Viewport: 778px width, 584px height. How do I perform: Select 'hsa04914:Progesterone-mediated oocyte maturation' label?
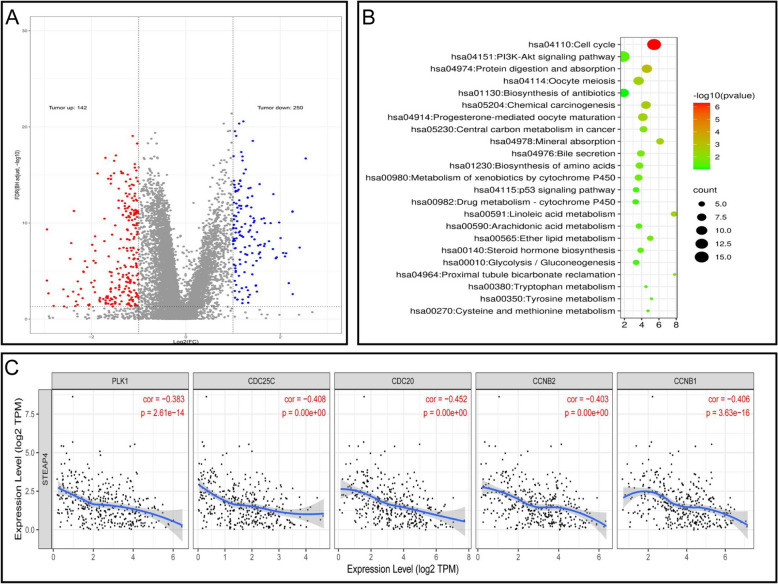point(502,117)
